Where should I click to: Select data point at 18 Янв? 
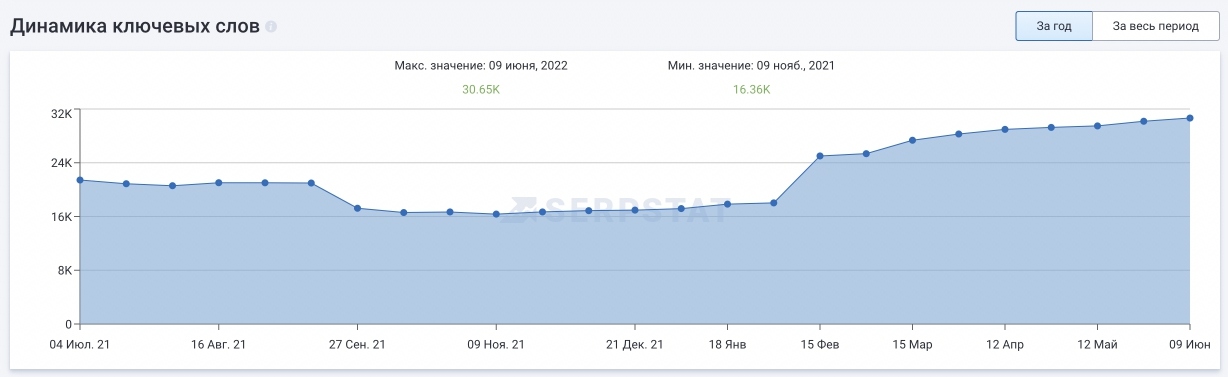[727, 204]
